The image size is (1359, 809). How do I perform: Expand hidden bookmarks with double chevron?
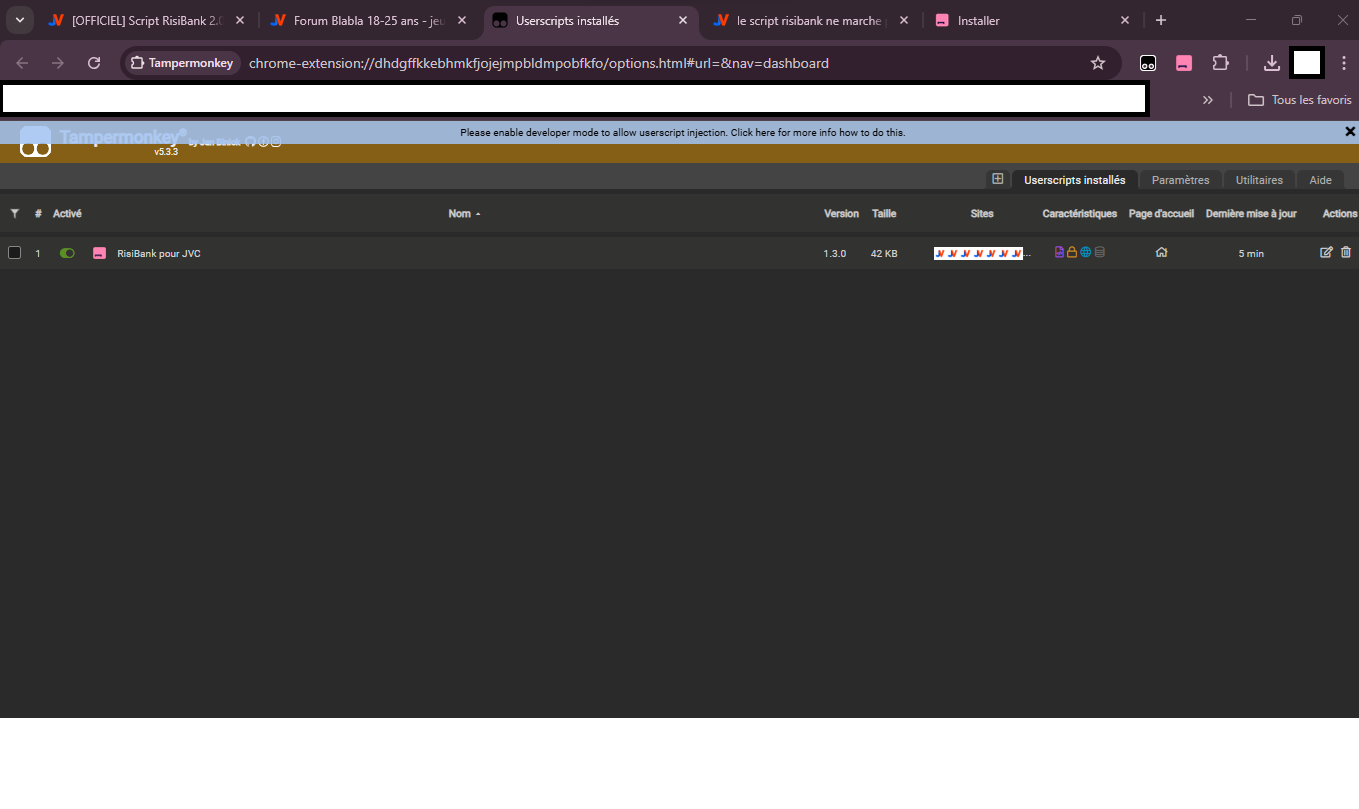pyautogui.click(x=1208, y=100)
